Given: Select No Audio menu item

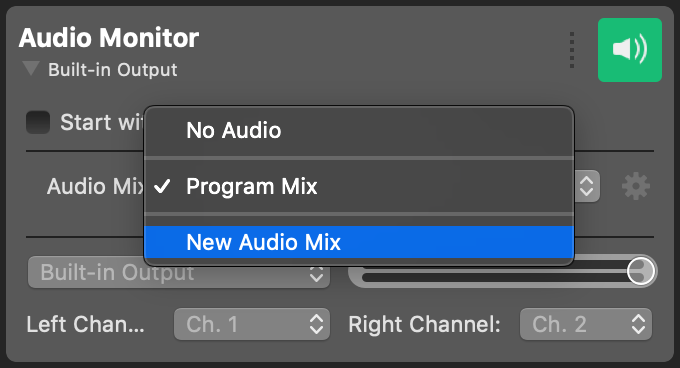Looking at the screenshot, I should click(x=359, y=130).
